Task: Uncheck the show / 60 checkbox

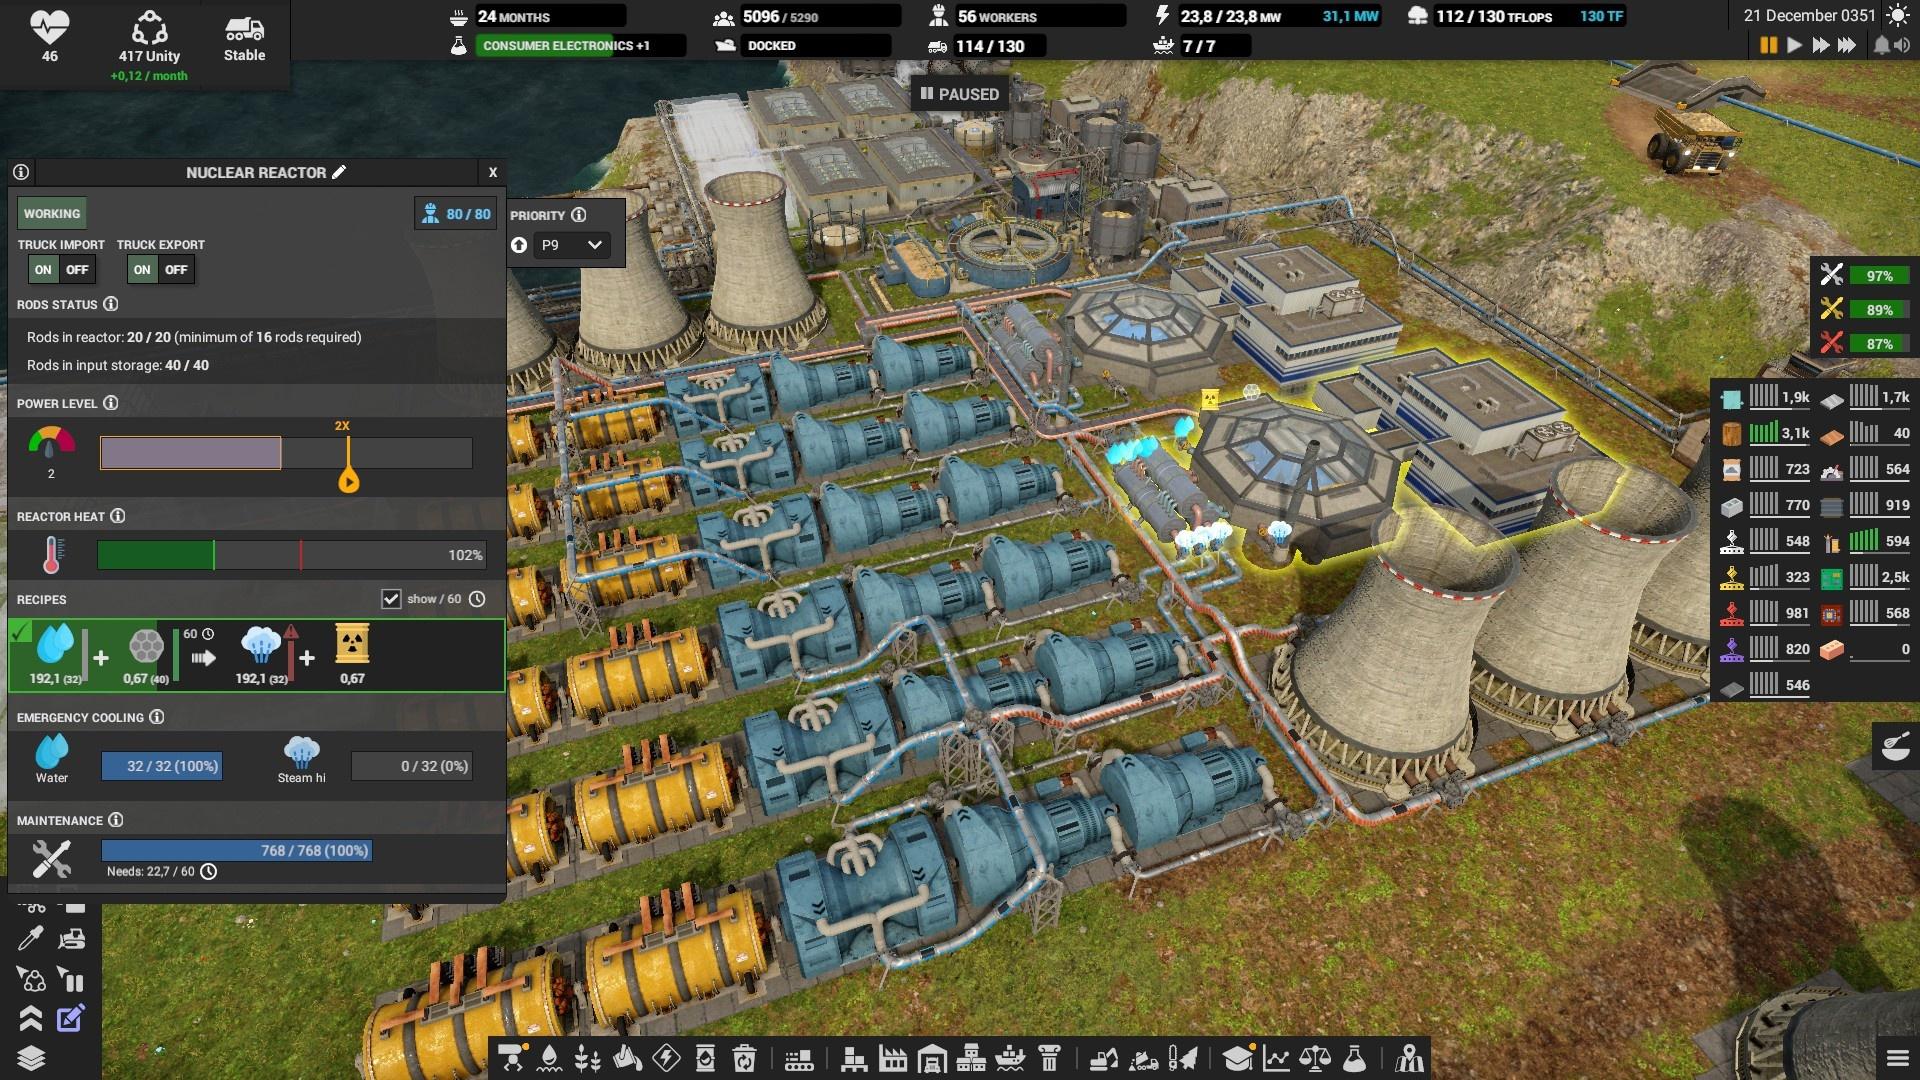Action: click(x=391, y=599)
